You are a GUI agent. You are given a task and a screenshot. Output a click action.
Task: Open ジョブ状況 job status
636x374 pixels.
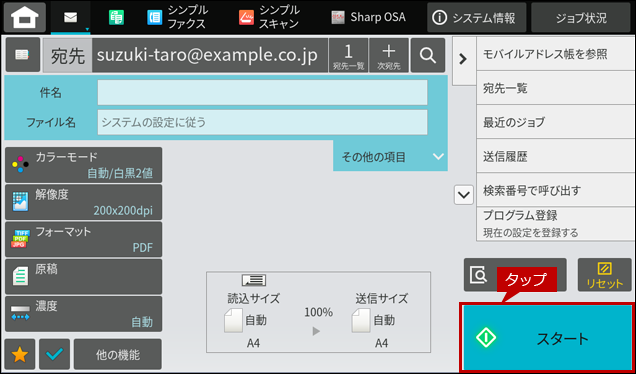pos(582,17)
